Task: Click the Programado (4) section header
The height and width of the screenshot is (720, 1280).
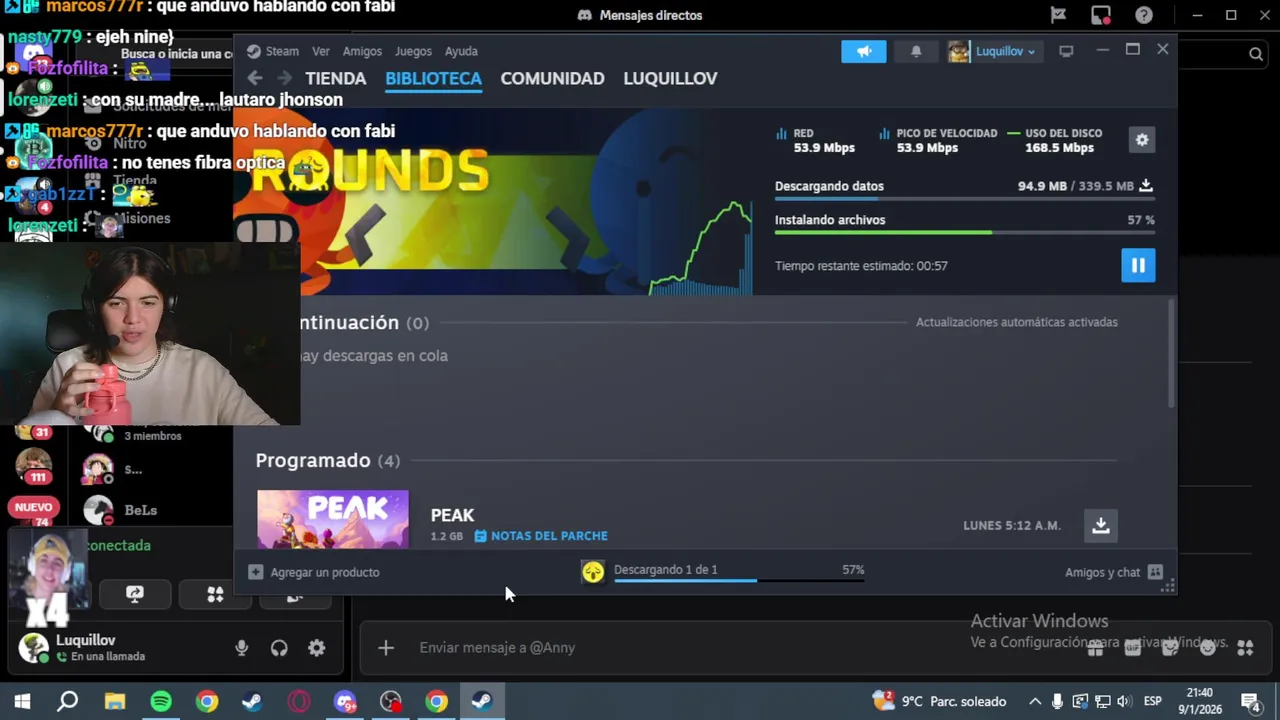Action: (327, 460)
